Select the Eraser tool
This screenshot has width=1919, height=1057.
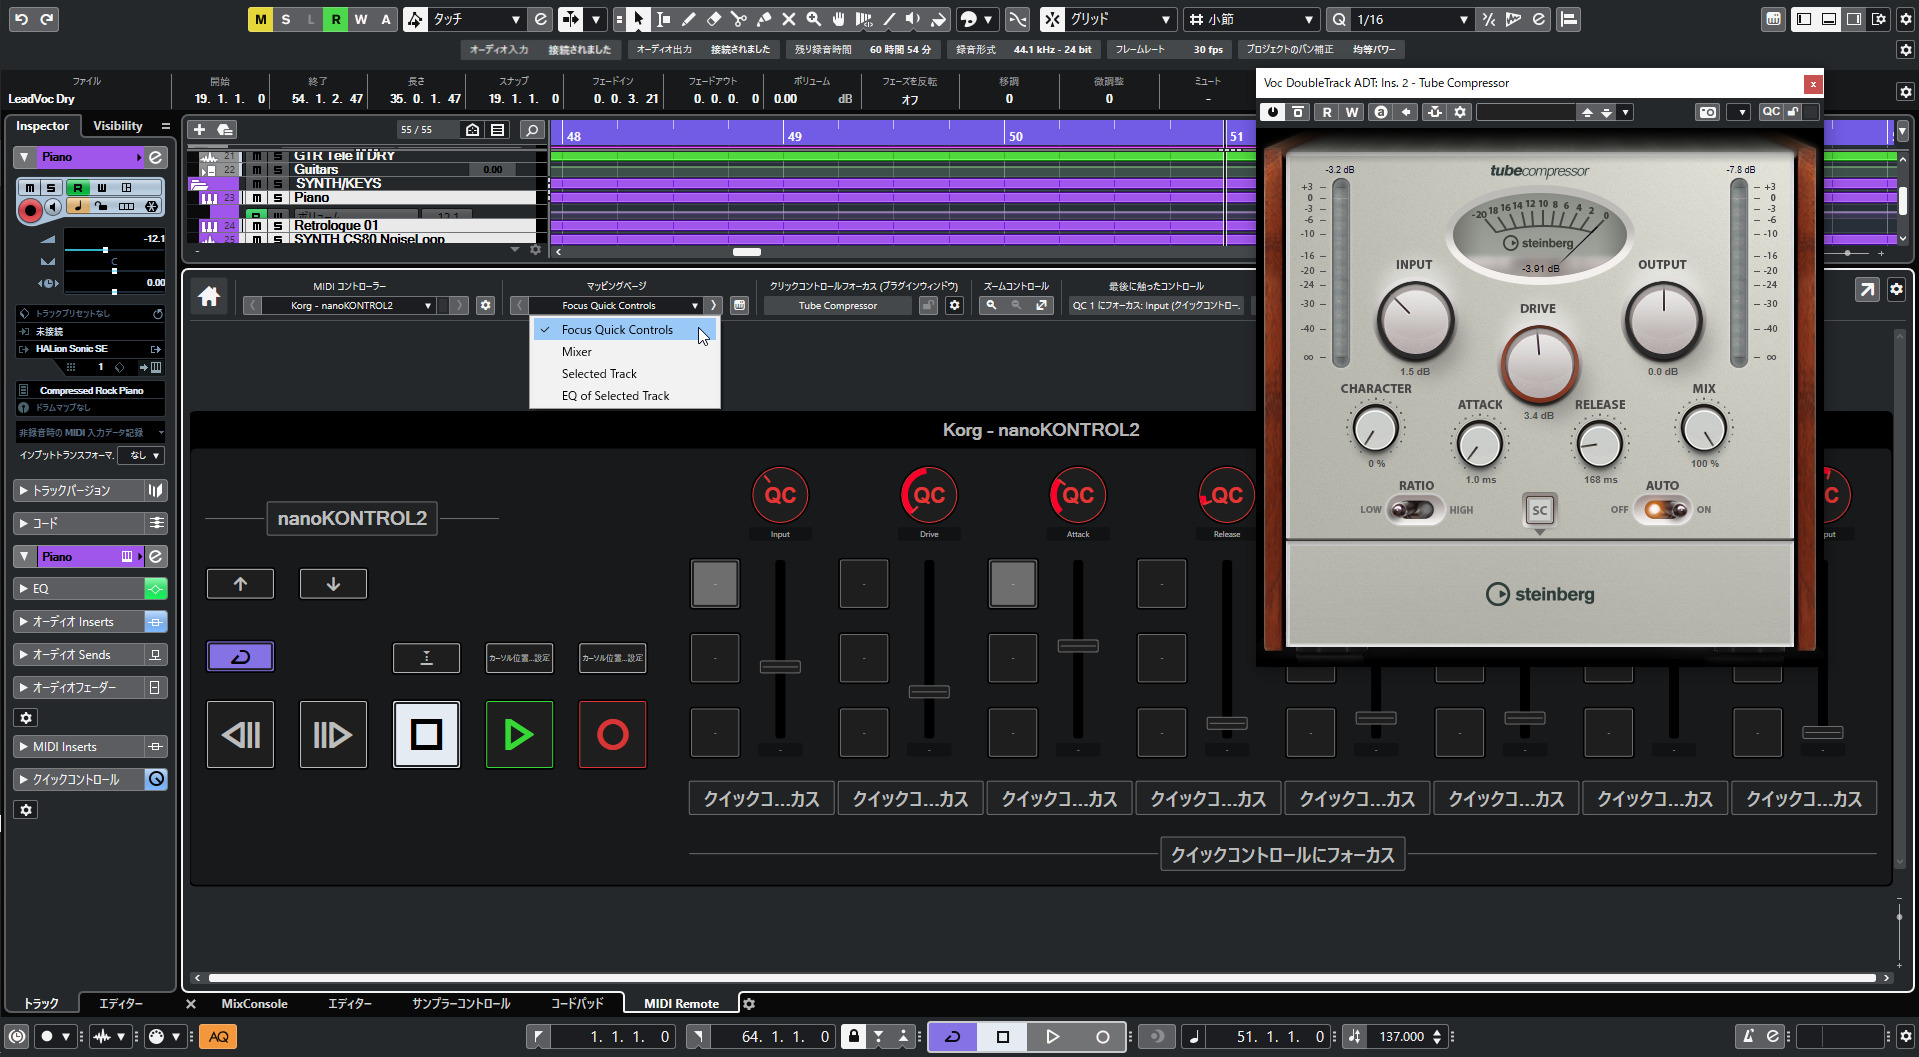pos(714,19)
